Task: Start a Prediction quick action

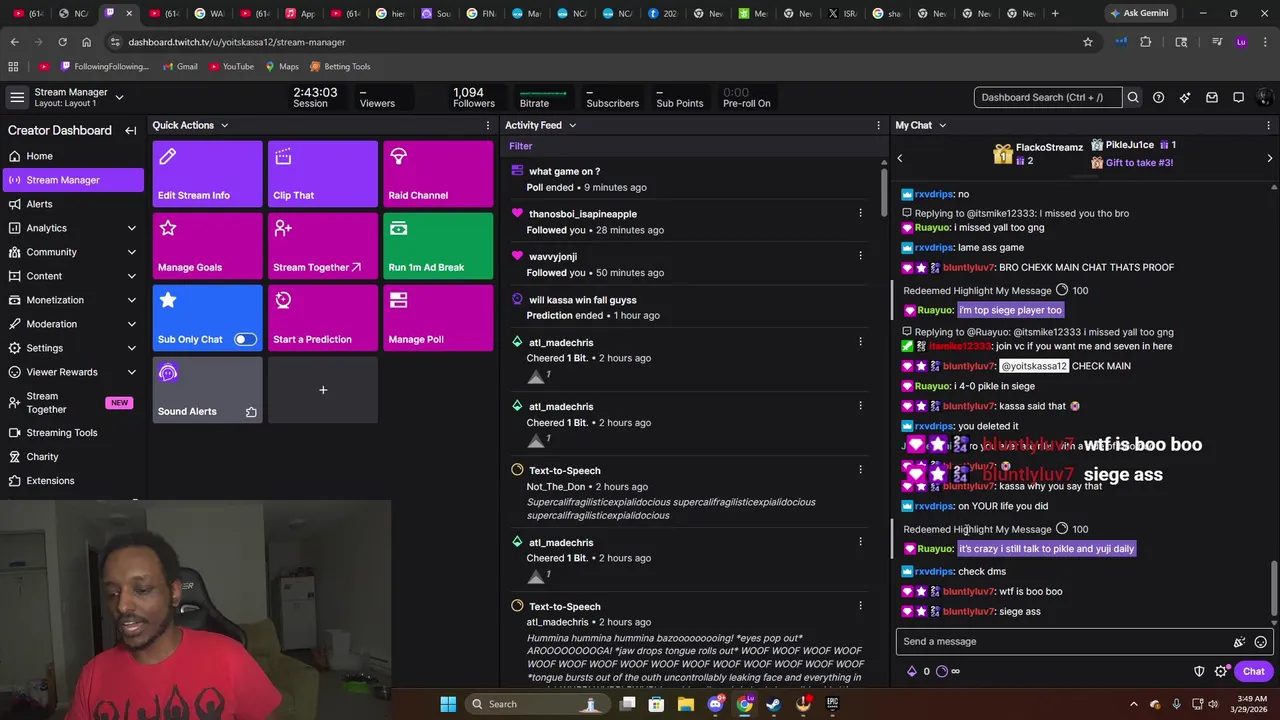Action: pyautogui.click(x=323, y=318)
